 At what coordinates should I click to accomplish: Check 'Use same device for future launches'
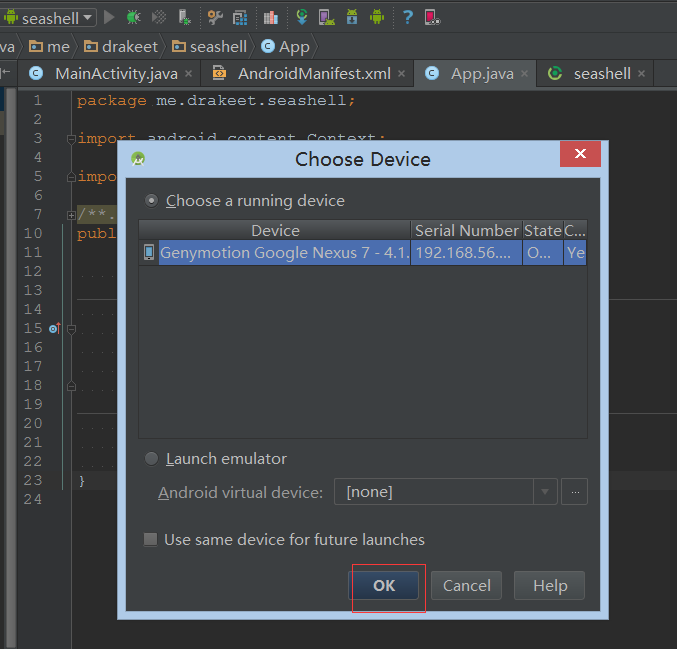(x=150, y=539)
